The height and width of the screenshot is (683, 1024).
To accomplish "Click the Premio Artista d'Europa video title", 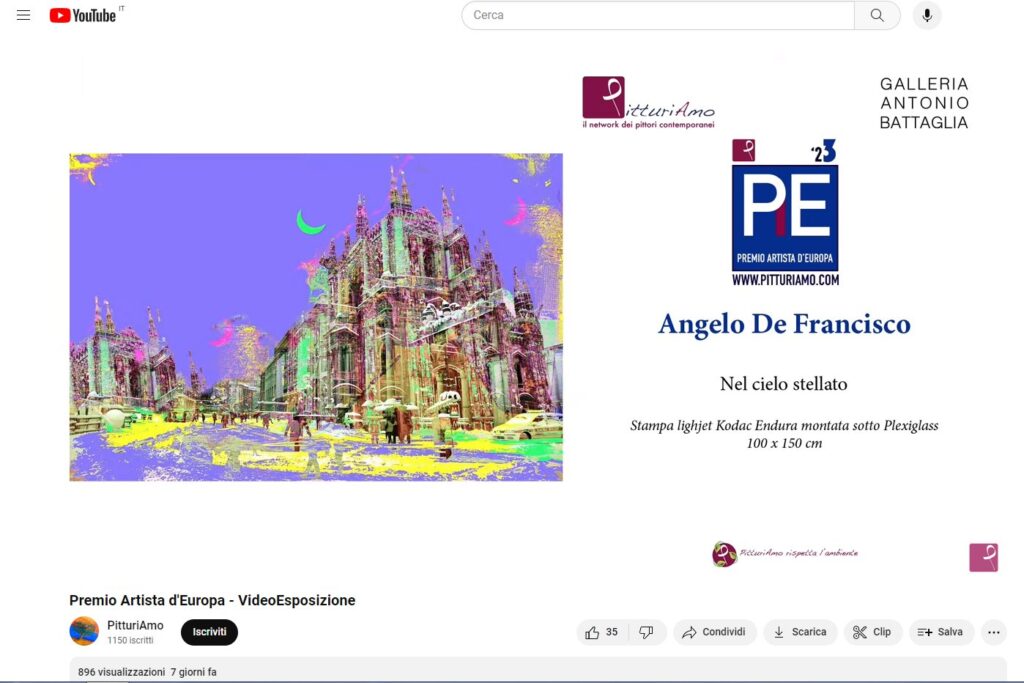I will (212, 600).
